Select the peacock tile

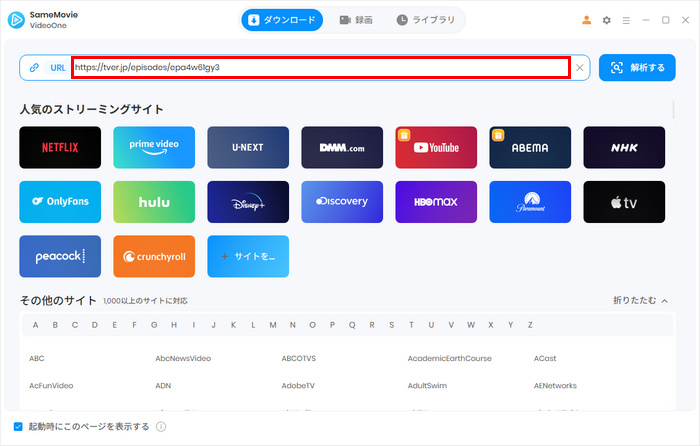(60, 256)
